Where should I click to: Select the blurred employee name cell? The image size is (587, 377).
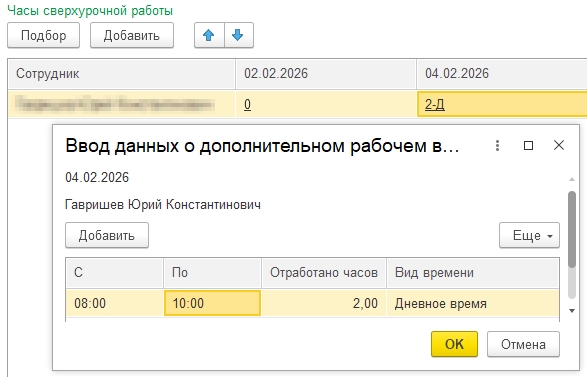tap(122, 104)
